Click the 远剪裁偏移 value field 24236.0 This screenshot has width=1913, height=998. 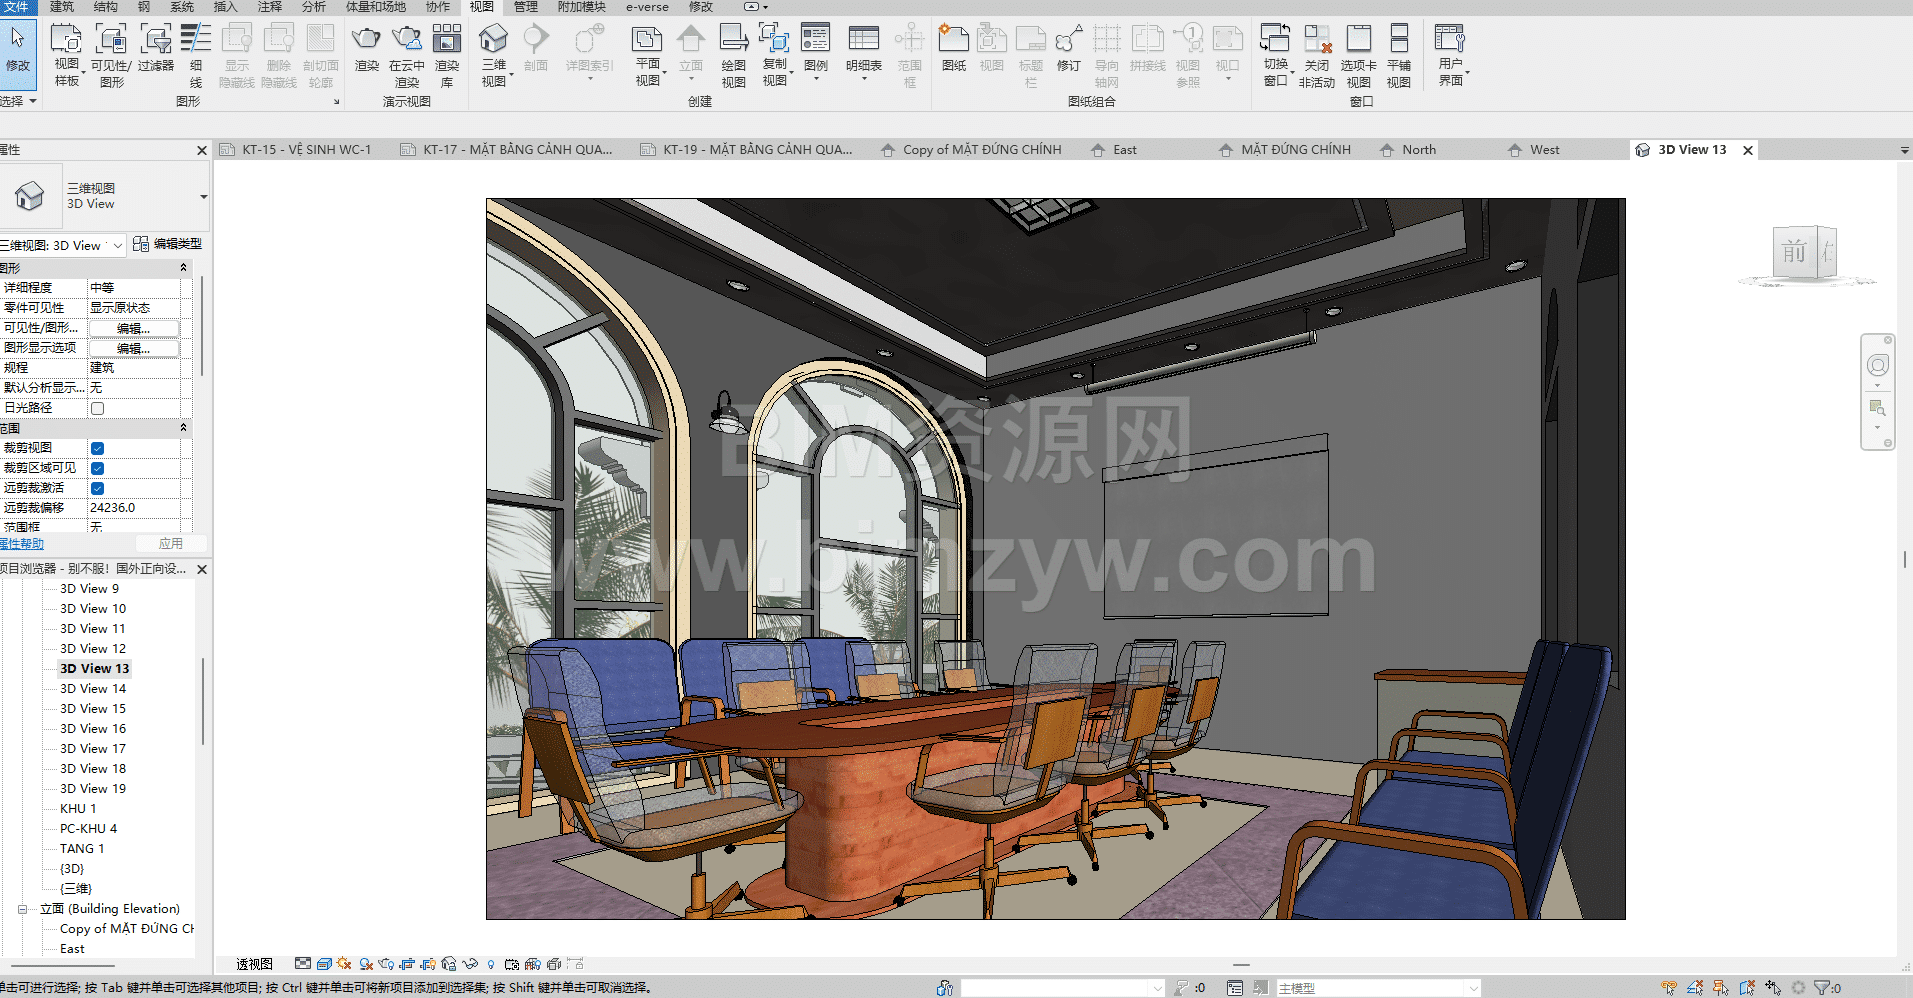pos(134,508)
